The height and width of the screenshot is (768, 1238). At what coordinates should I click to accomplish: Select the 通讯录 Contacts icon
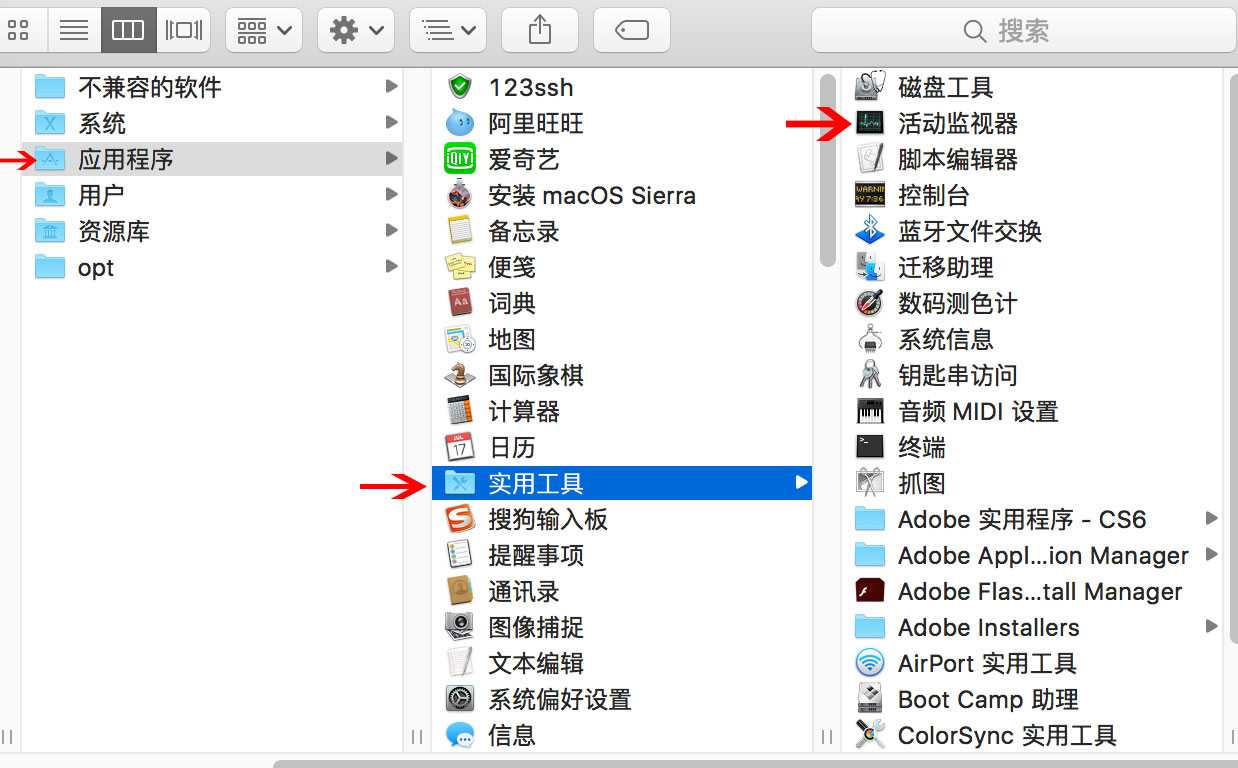pos(460,591)
